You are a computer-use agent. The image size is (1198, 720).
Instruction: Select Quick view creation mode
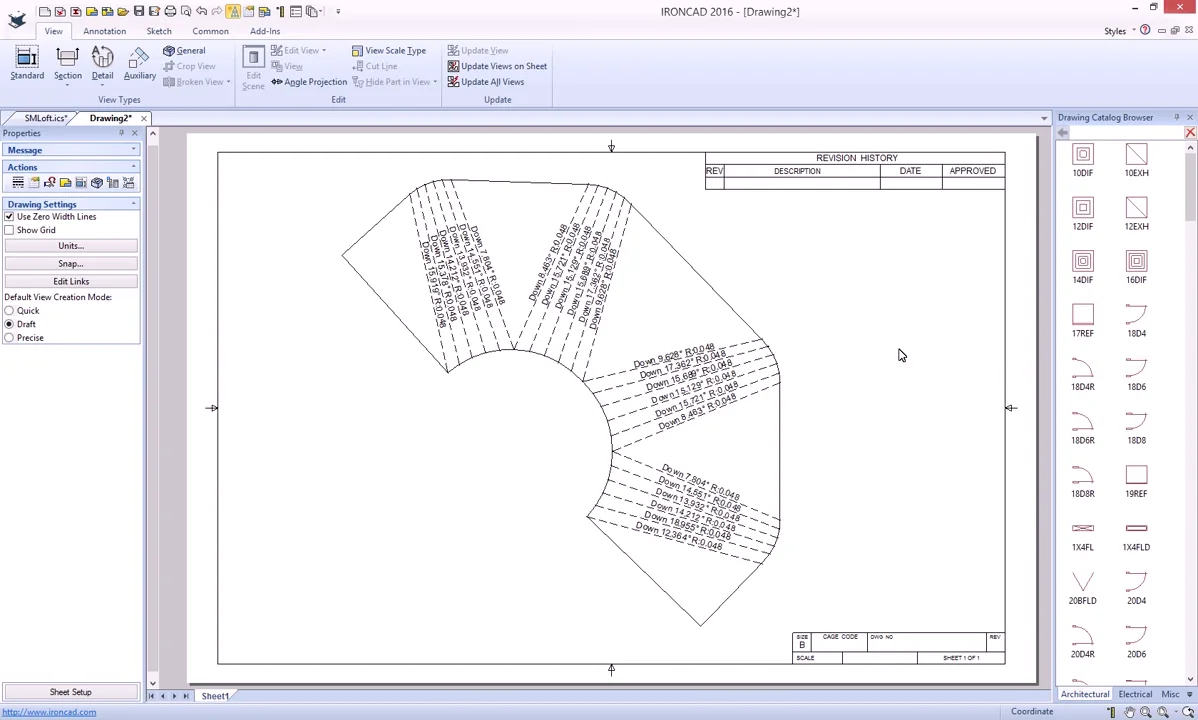(x=9, y=311)
